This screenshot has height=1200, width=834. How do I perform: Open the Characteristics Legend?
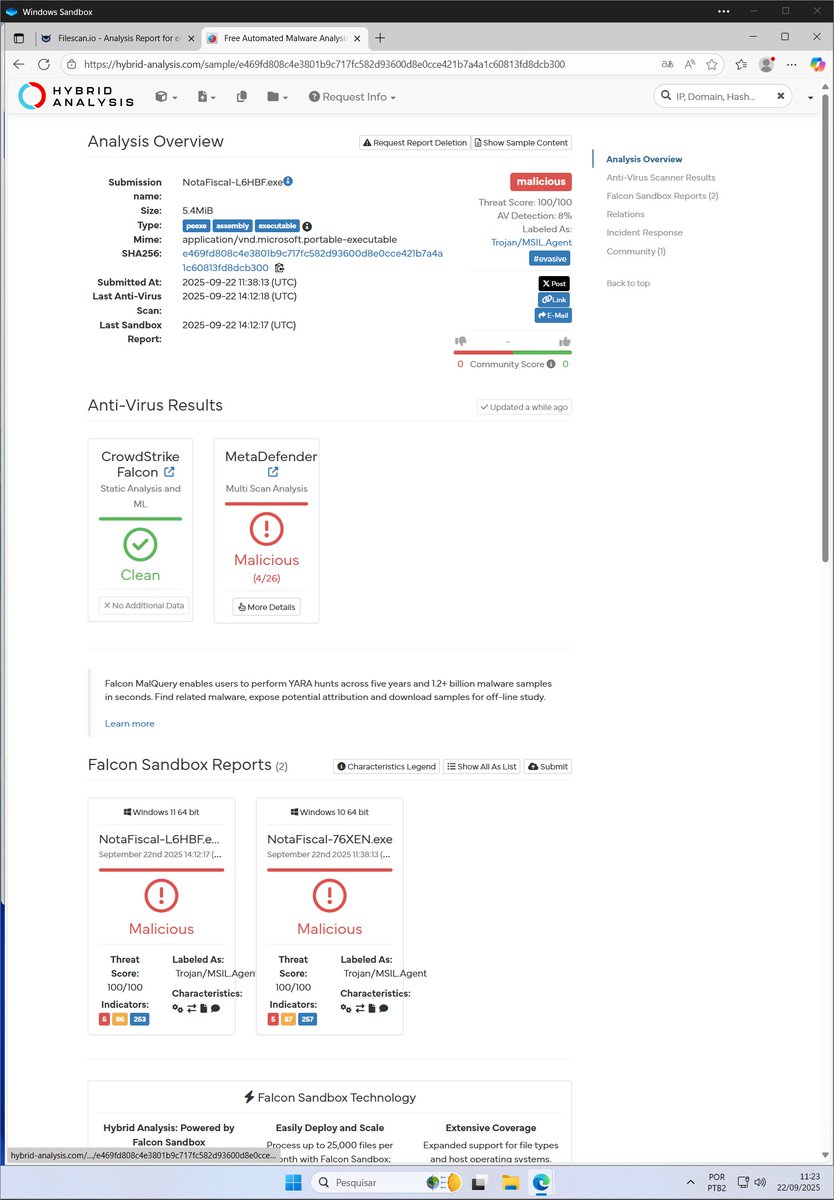(x=387, y=766)
